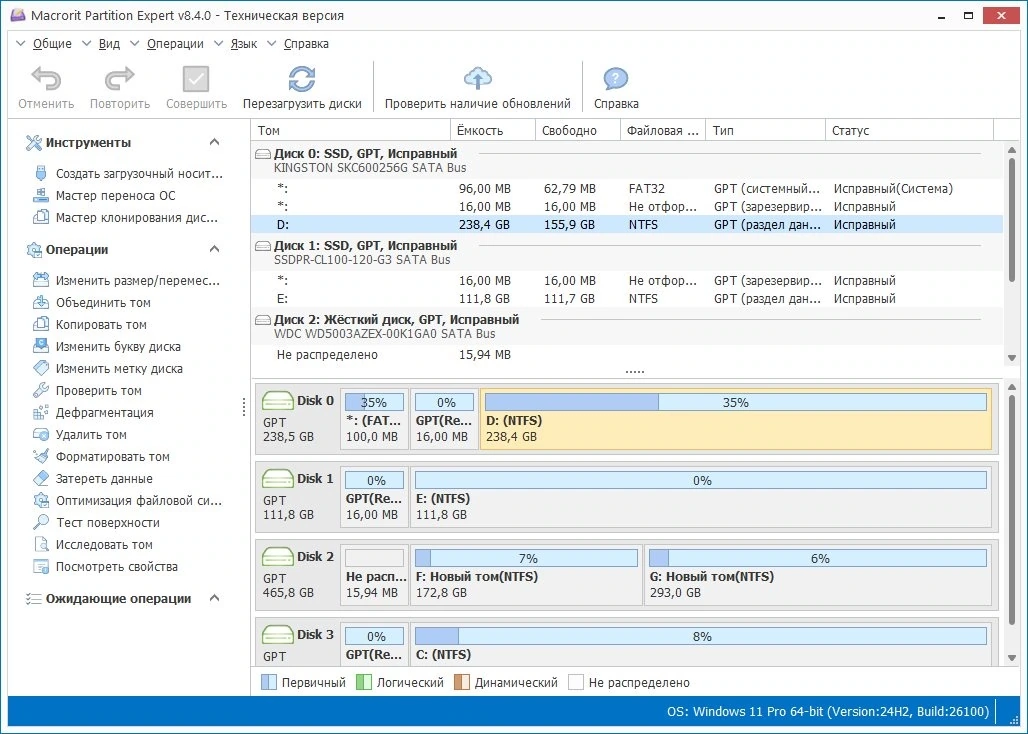Collapse the Операции panel section
Screen dimensions: 1028x734
pyautogui.click(x=214, y=249)
